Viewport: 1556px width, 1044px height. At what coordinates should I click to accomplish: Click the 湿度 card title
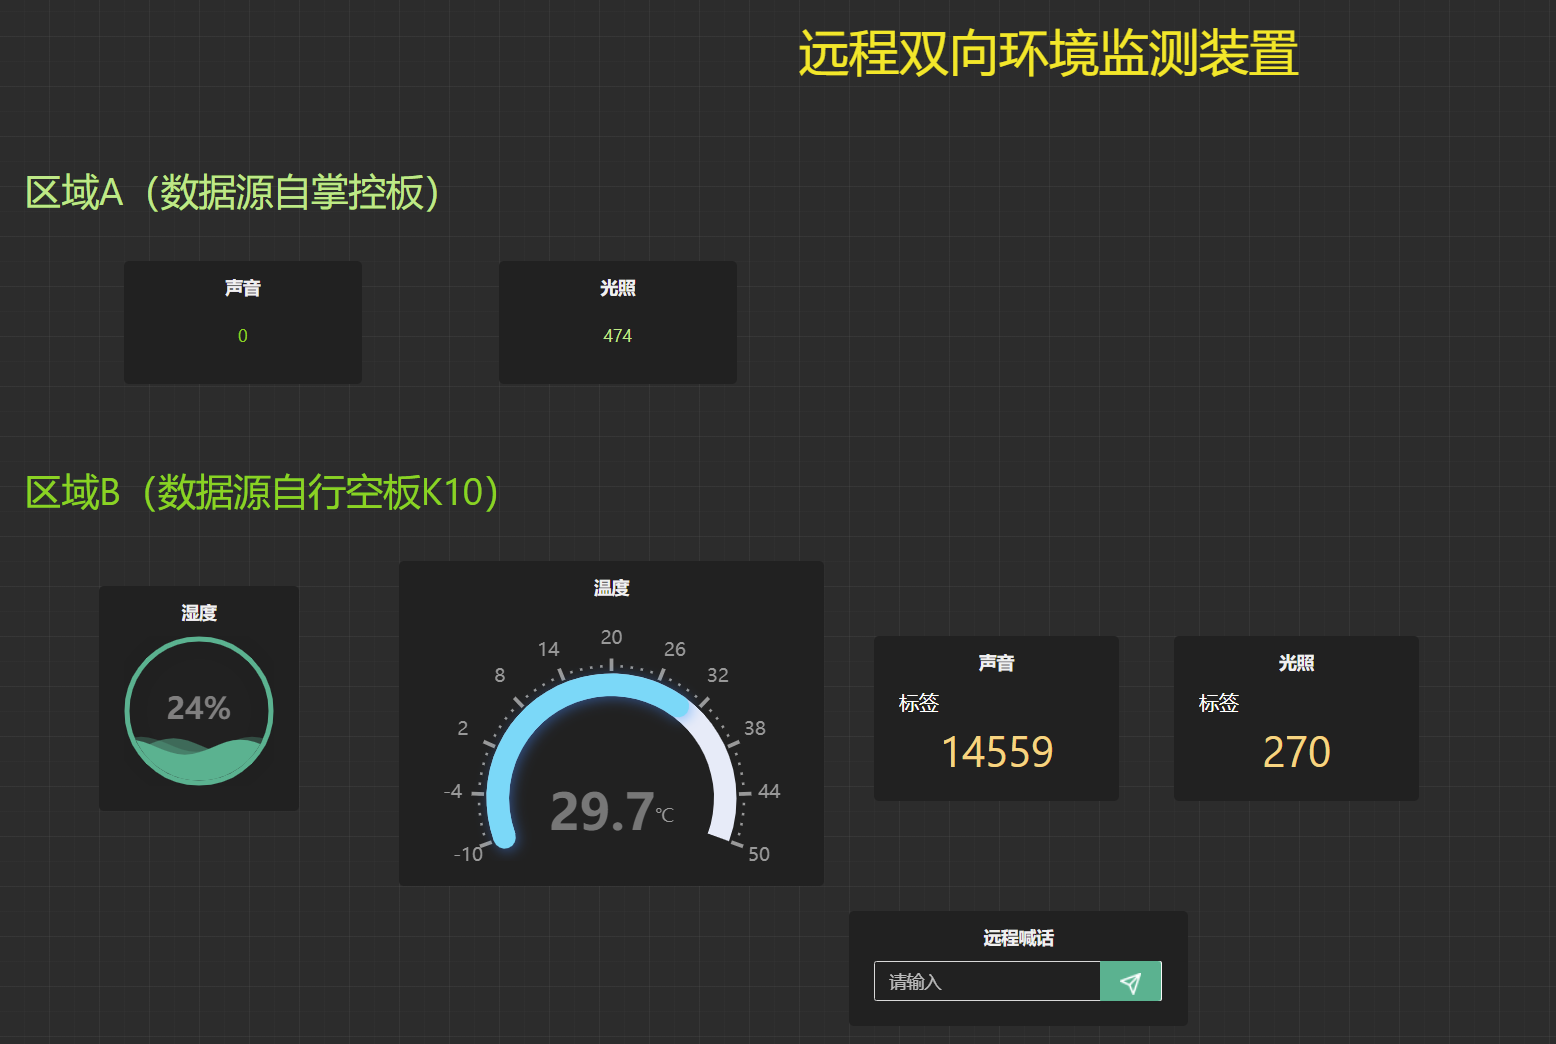199,613
